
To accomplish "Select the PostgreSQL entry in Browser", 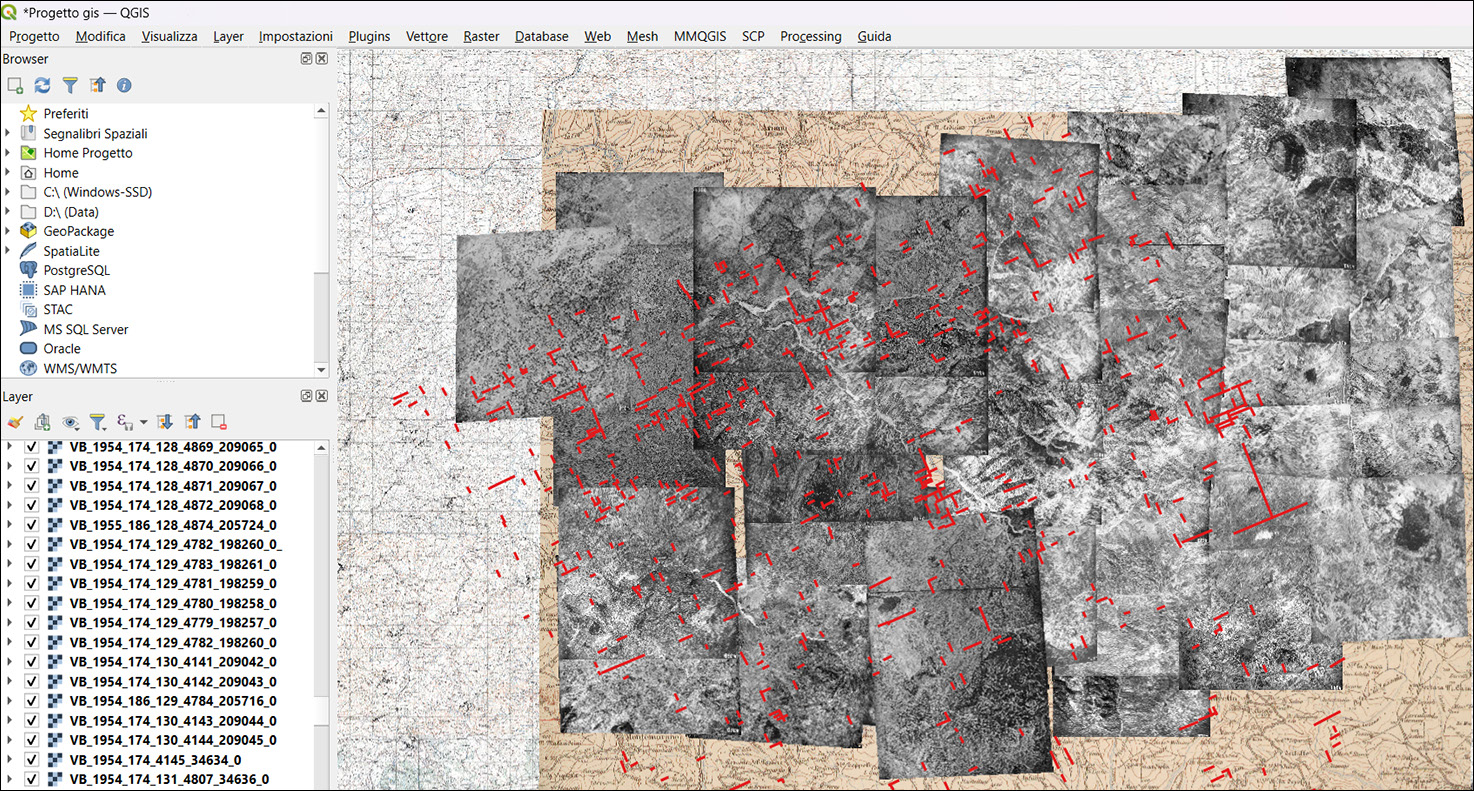I will point(76,271).
